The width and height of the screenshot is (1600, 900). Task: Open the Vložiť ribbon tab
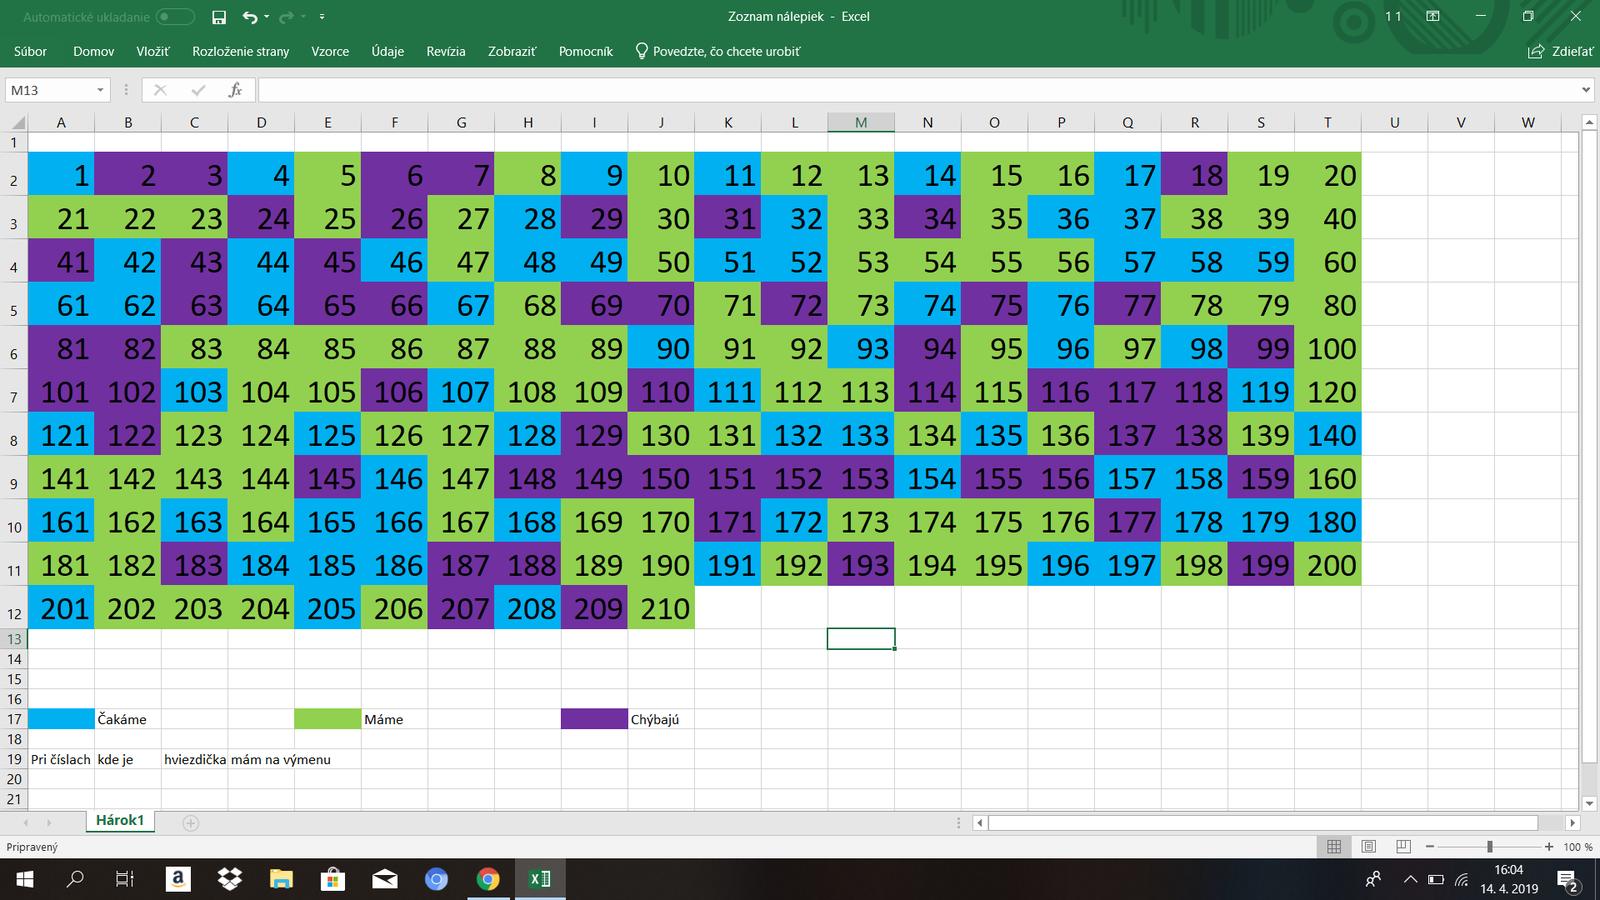(x=153, y=51)
